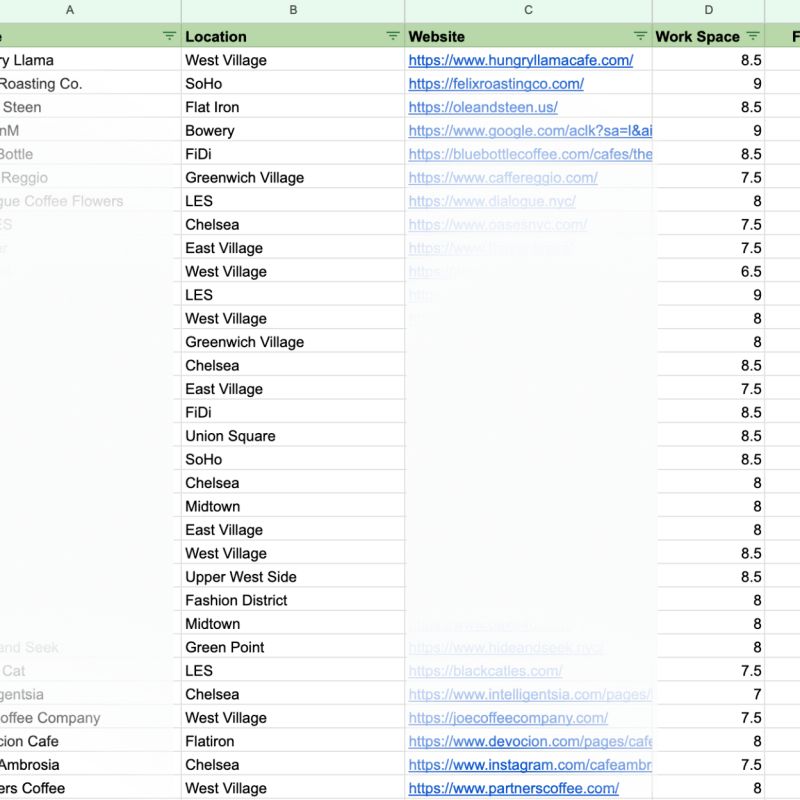Select the Union Square location cell
This screenshot has width=800, height=800.
(293, 436)
